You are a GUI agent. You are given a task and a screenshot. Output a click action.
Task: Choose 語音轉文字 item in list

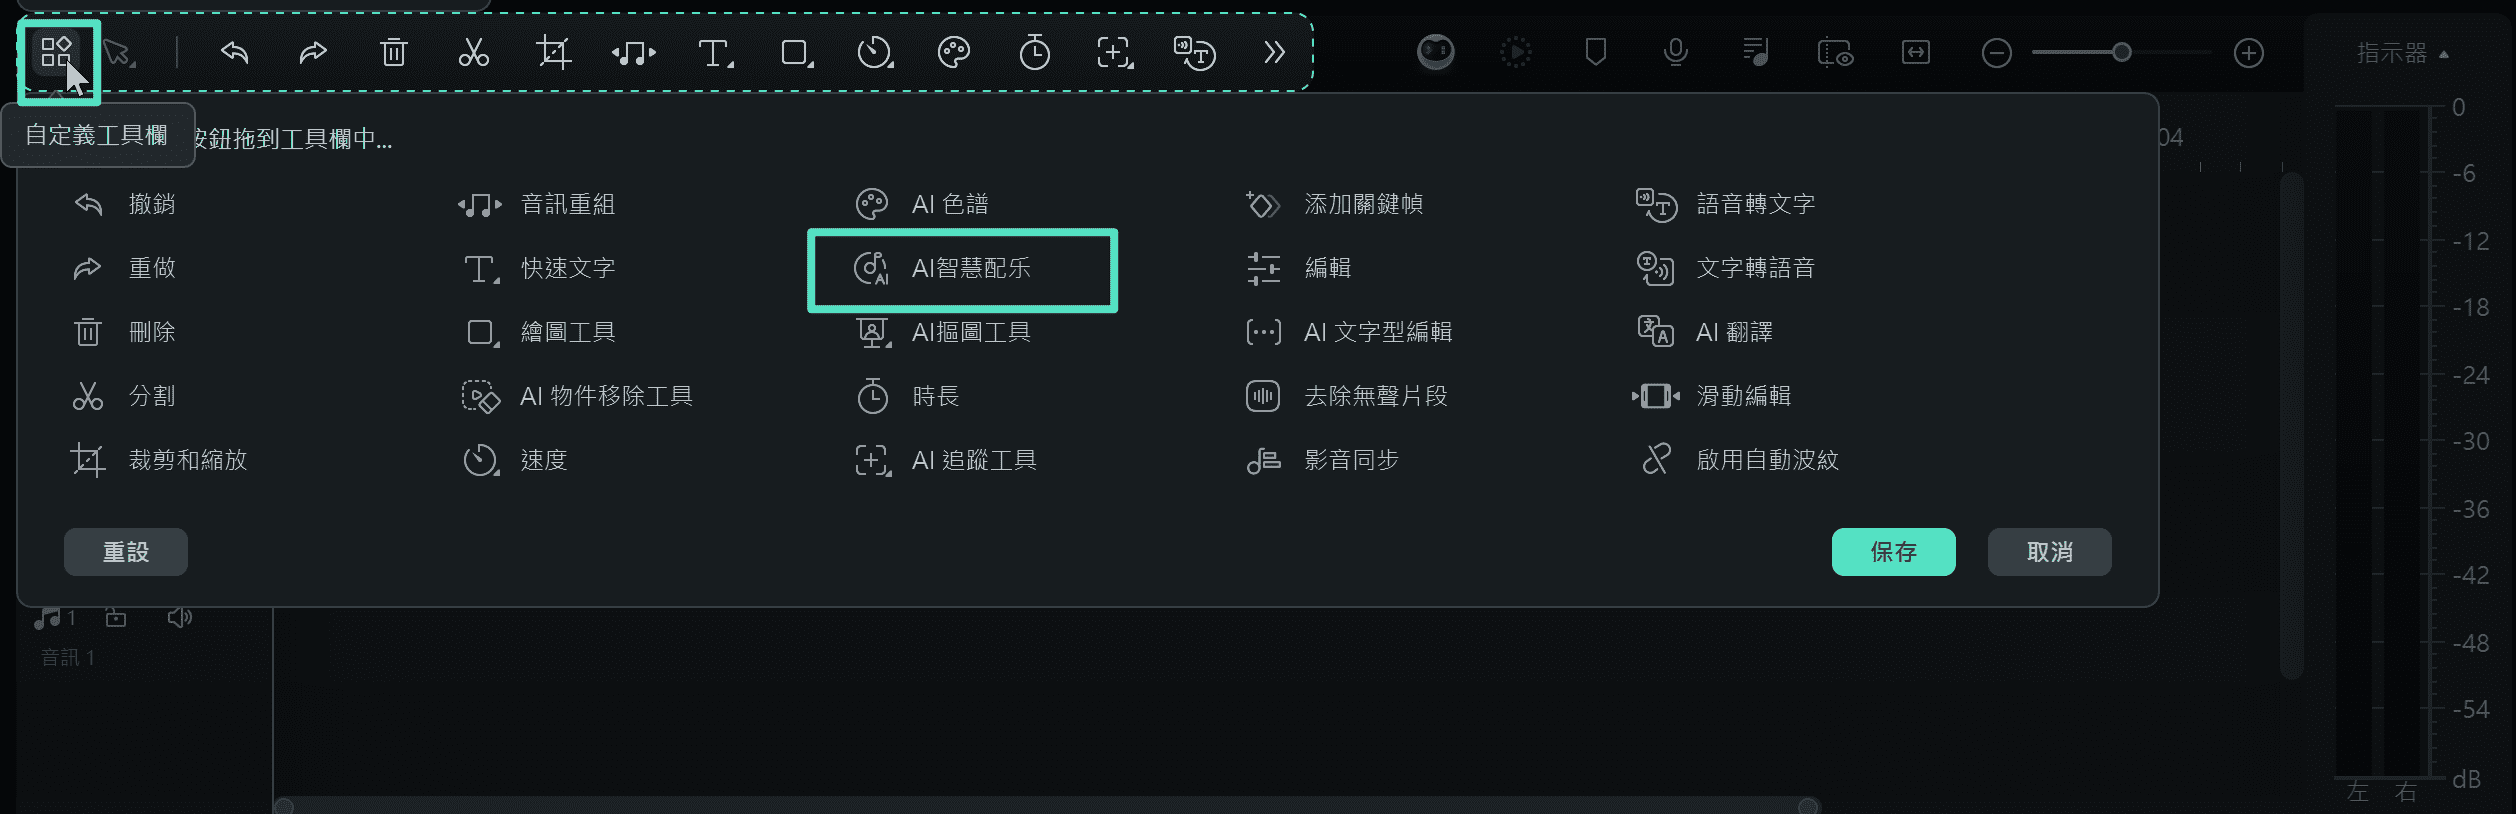click(1726, 204)
